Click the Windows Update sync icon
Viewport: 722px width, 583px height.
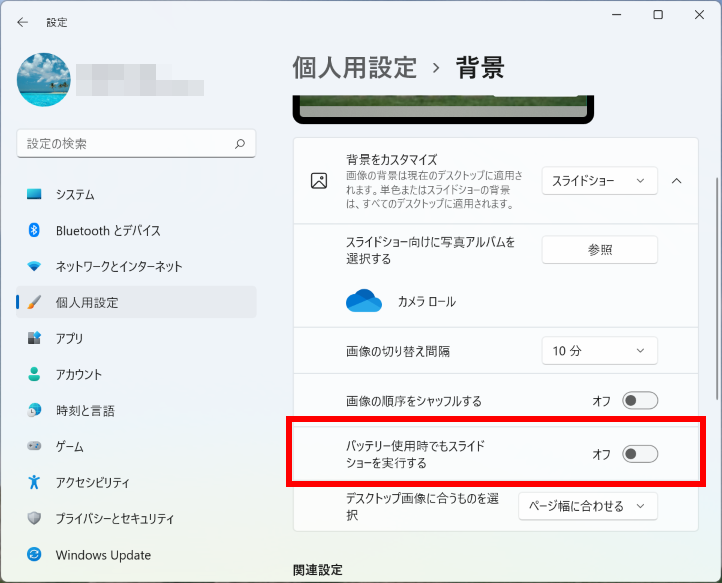point(34,554)
